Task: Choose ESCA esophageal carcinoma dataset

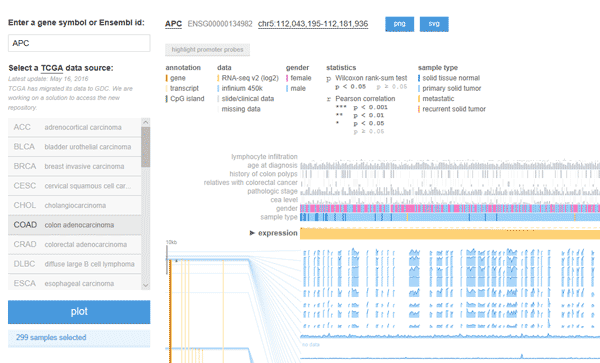Action: pyautogui.click(x=75, y=283)
